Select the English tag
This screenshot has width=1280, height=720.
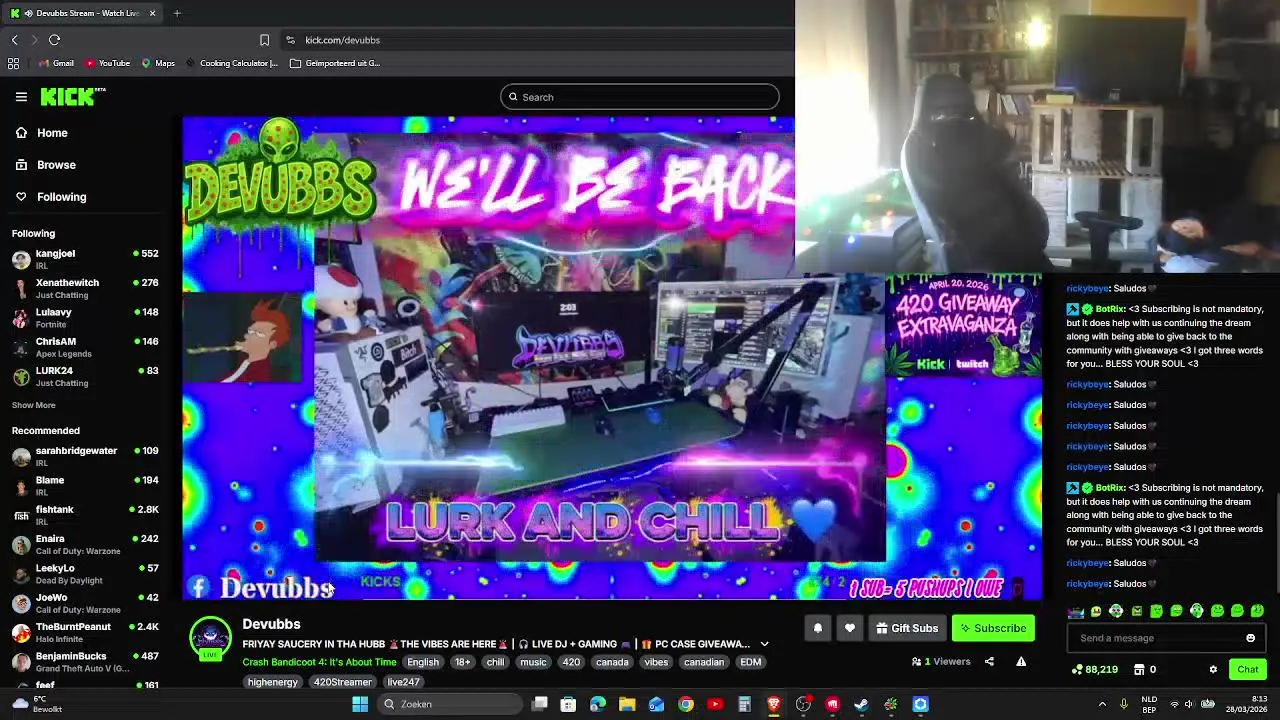[x=423, y=662]
